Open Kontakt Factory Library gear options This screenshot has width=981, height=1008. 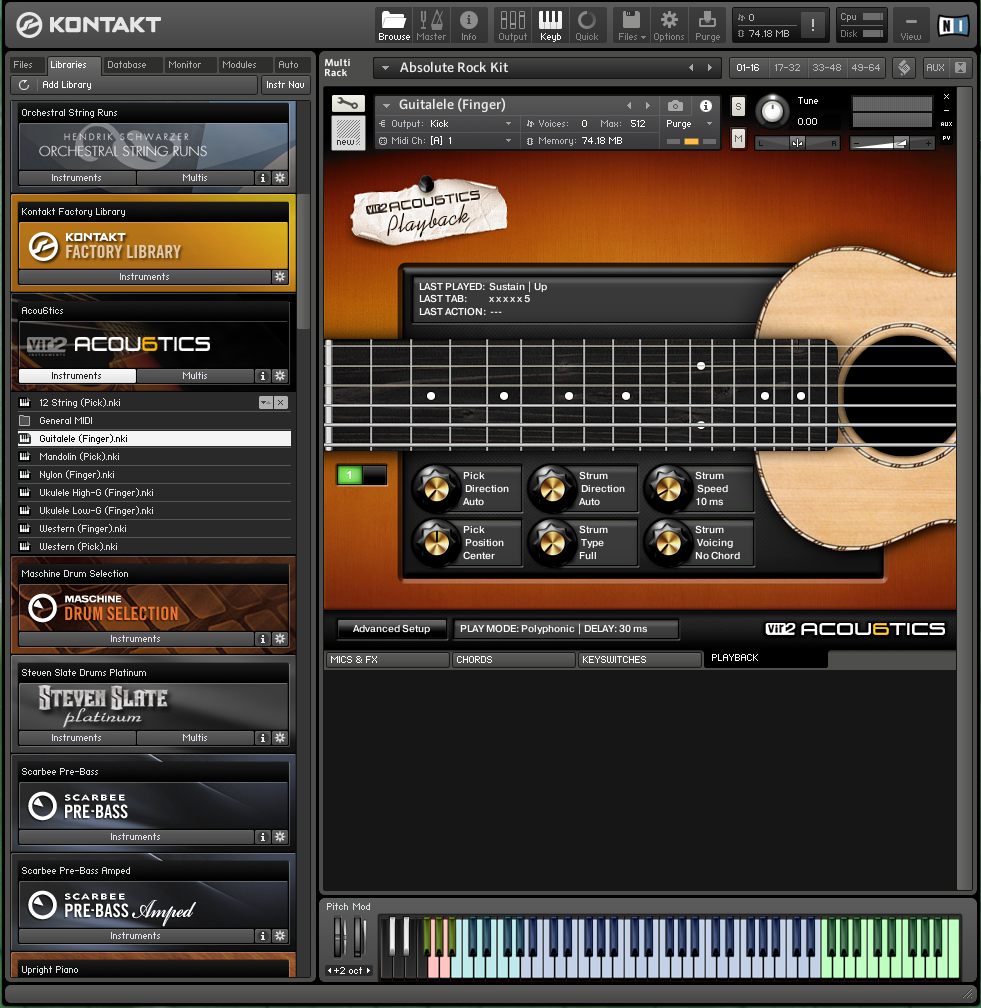(280, 276)
